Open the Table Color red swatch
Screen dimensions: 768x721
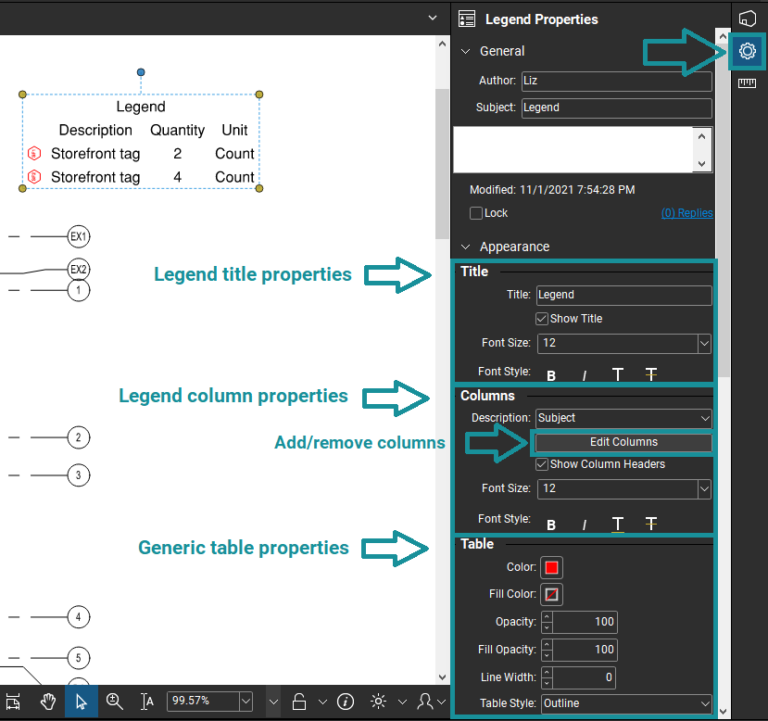click(552, 567)
